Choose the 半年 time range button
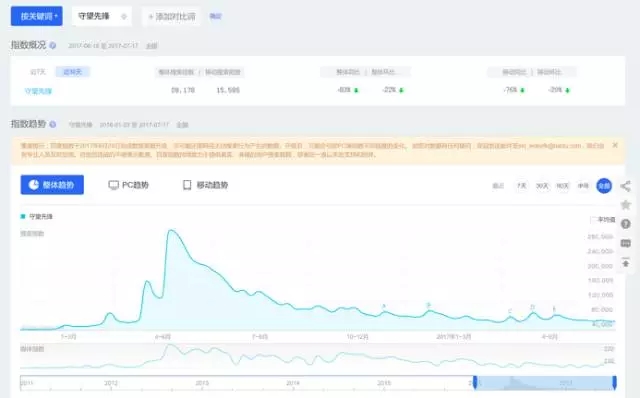This screenshot has height=398, width=640. coord(583,186)
